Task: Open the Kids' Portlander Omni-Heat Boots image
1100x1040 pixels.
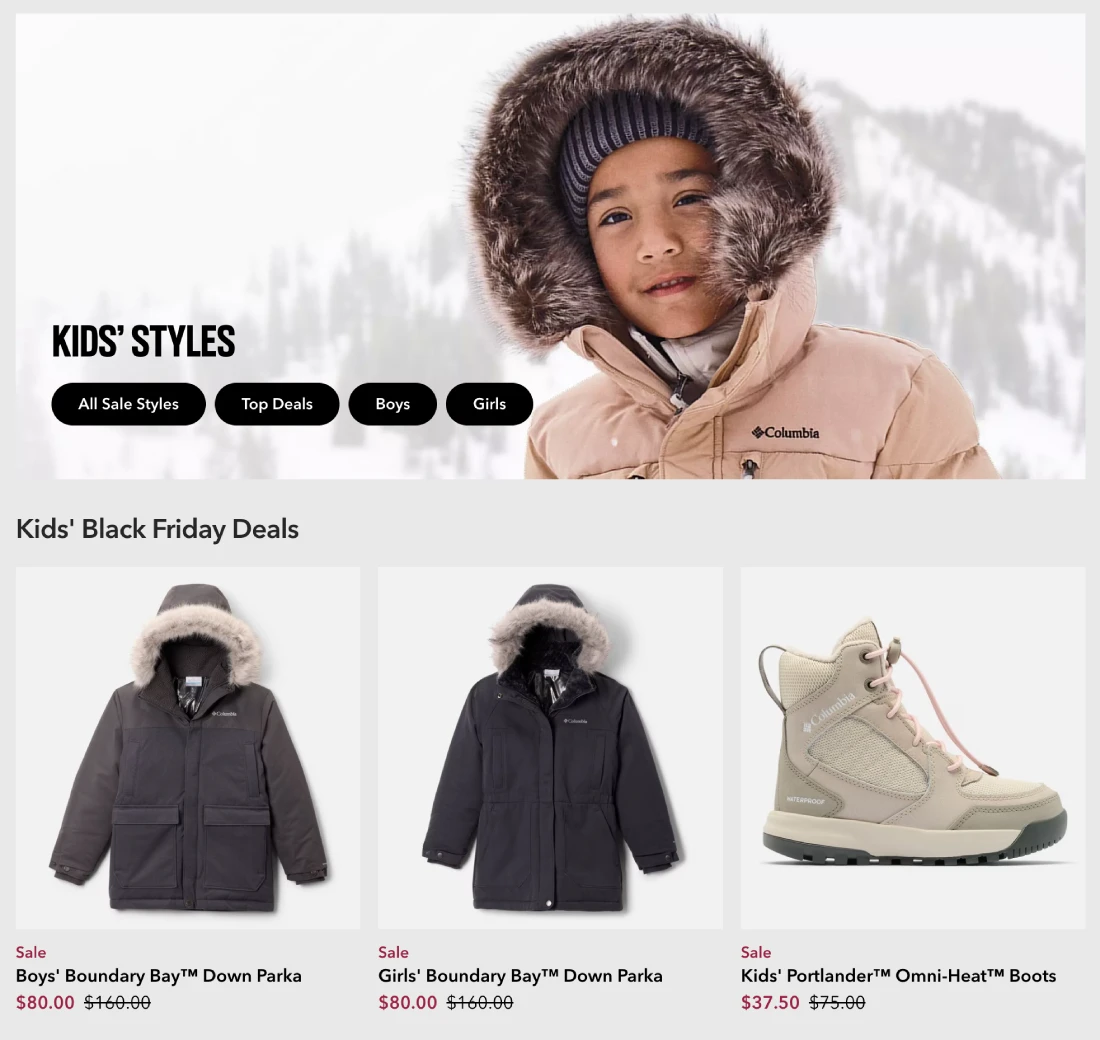Action: (x=913, y=748)
